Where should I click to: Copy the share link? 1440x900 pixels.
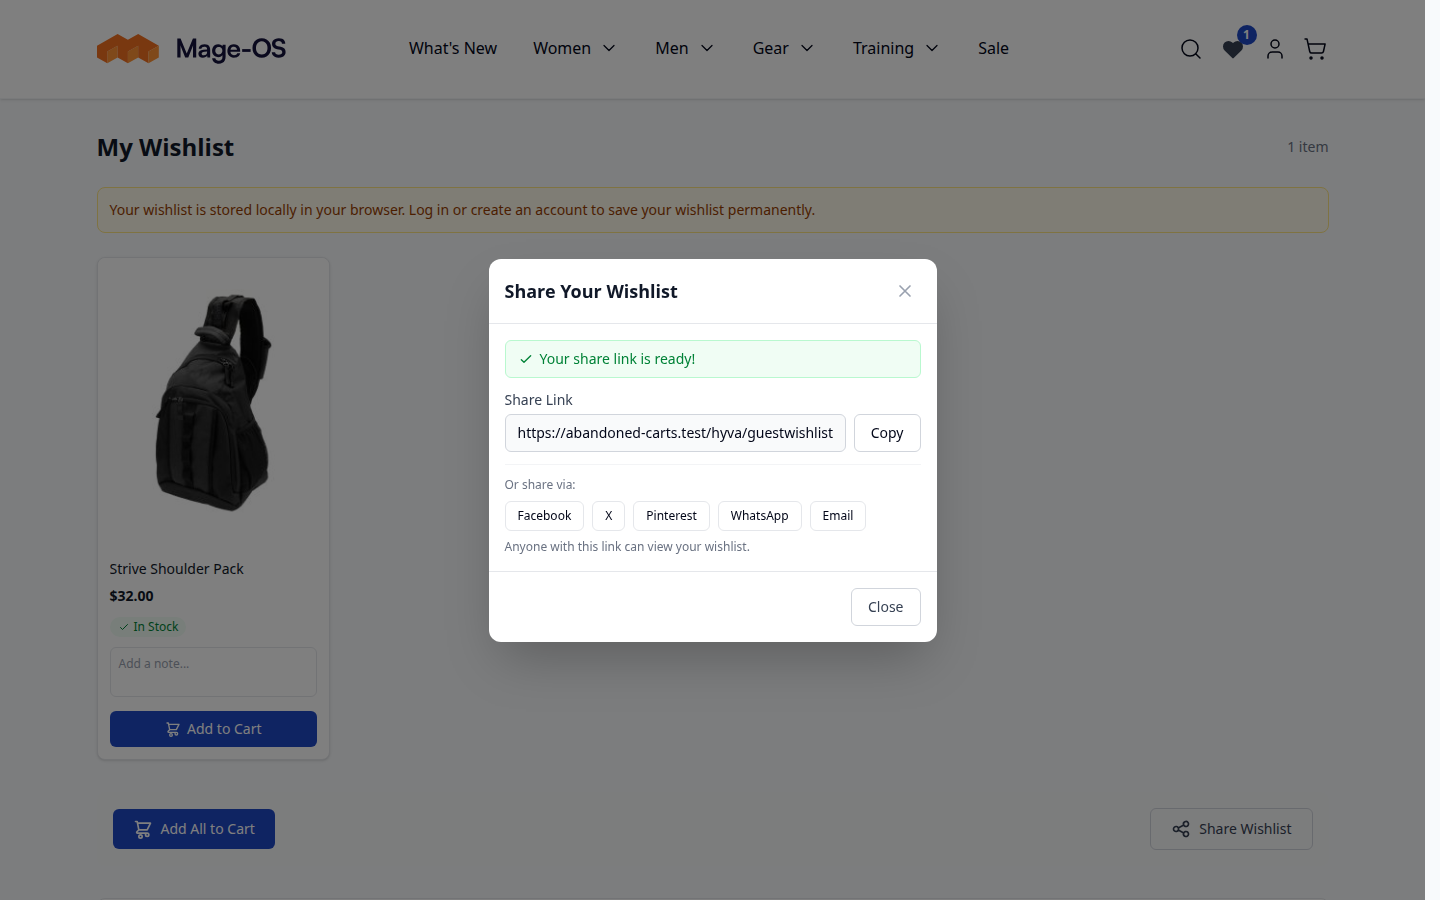tap(887, 433)
